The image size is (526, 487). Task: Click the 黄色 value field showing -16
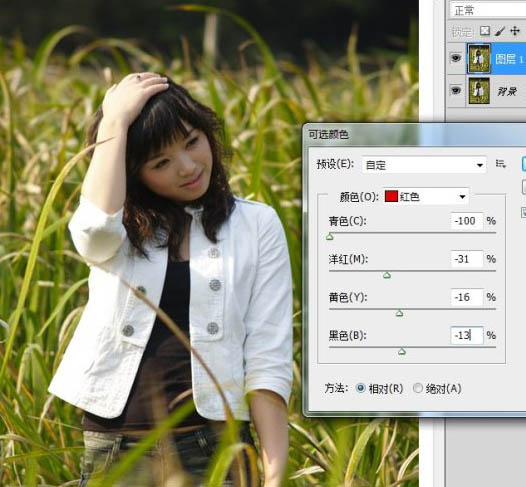click(x=467, y=297)
